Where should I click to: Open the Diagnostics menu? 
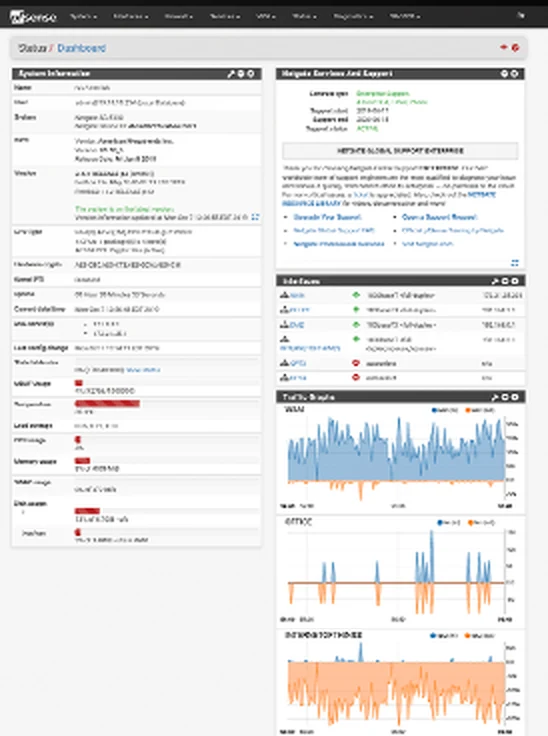[353, 16]
